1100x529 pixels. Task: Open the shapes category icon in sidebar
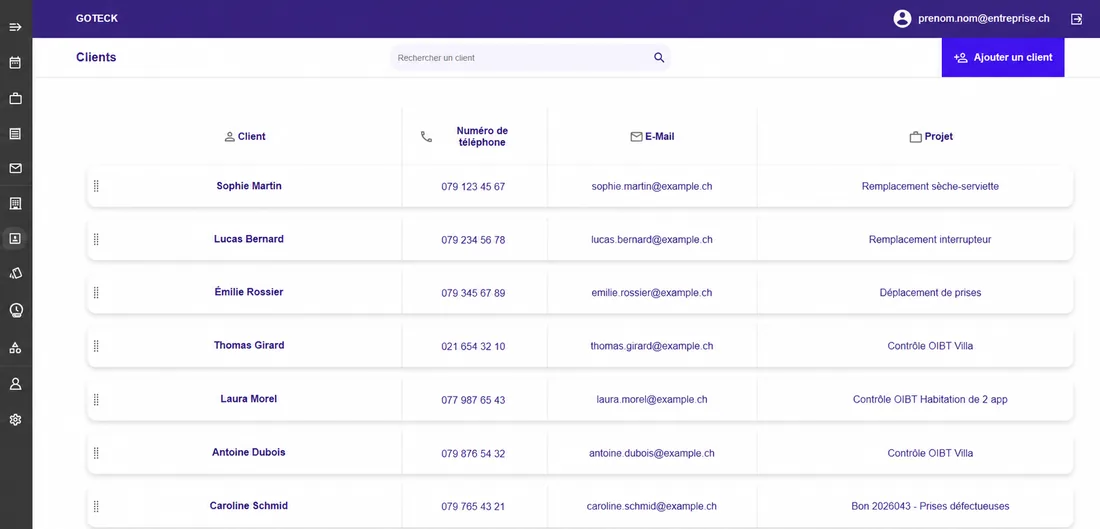tap(15, 347)
